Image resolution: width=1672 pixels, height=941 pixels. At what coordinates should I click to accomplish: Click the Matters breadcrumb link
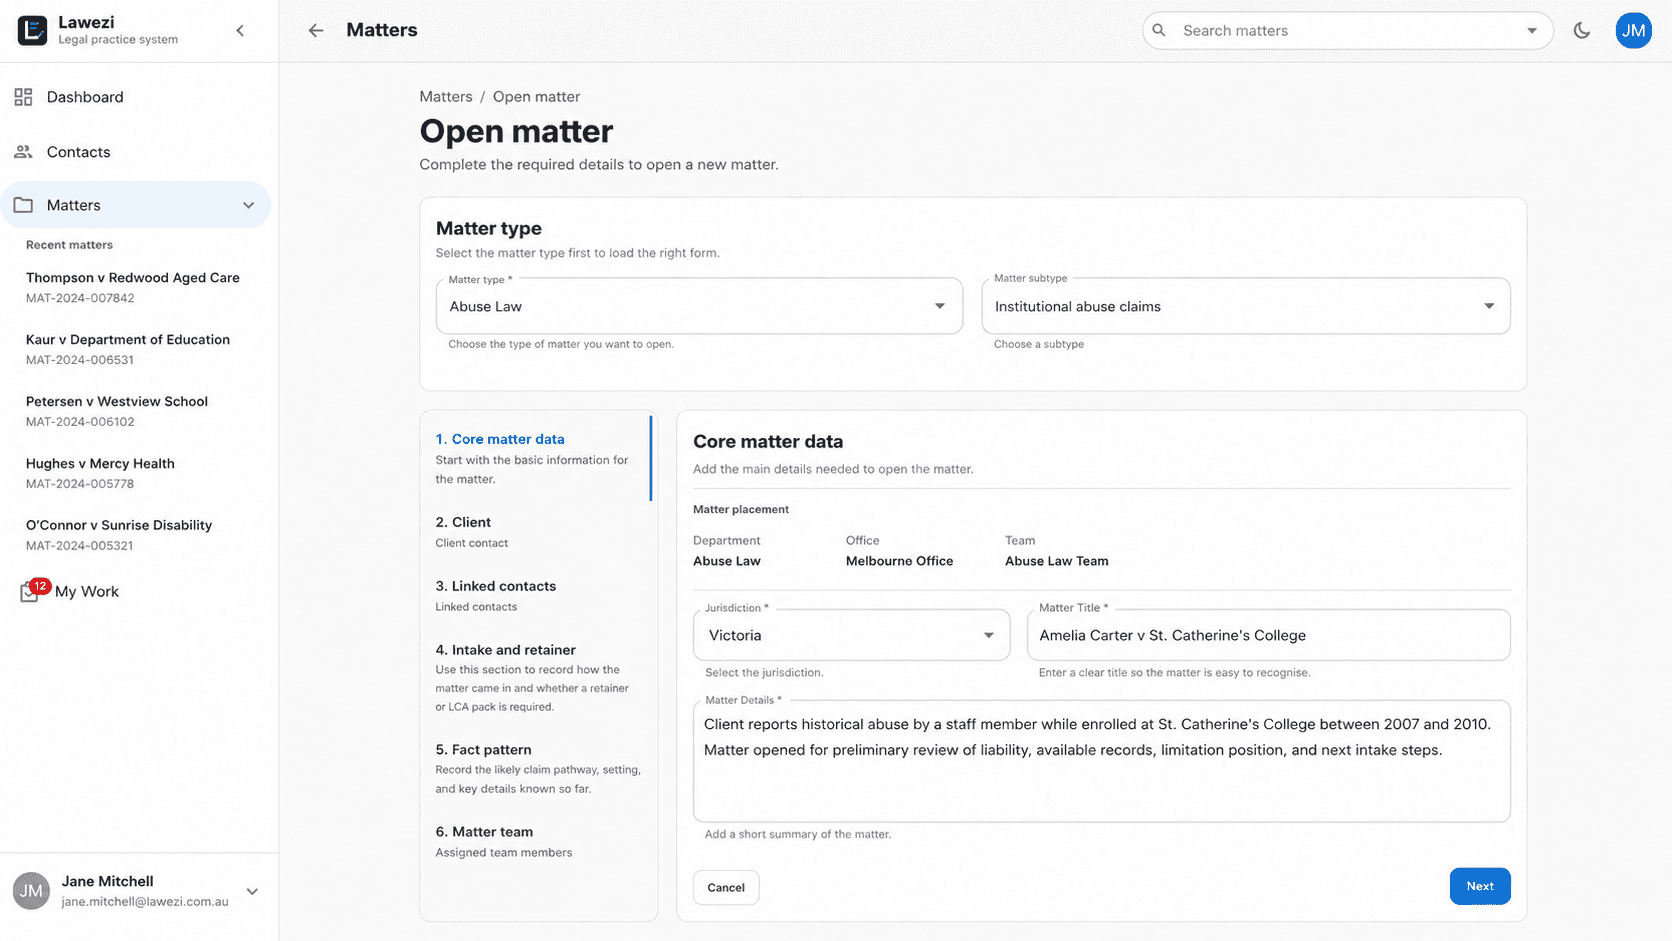[x=446, y=97]
